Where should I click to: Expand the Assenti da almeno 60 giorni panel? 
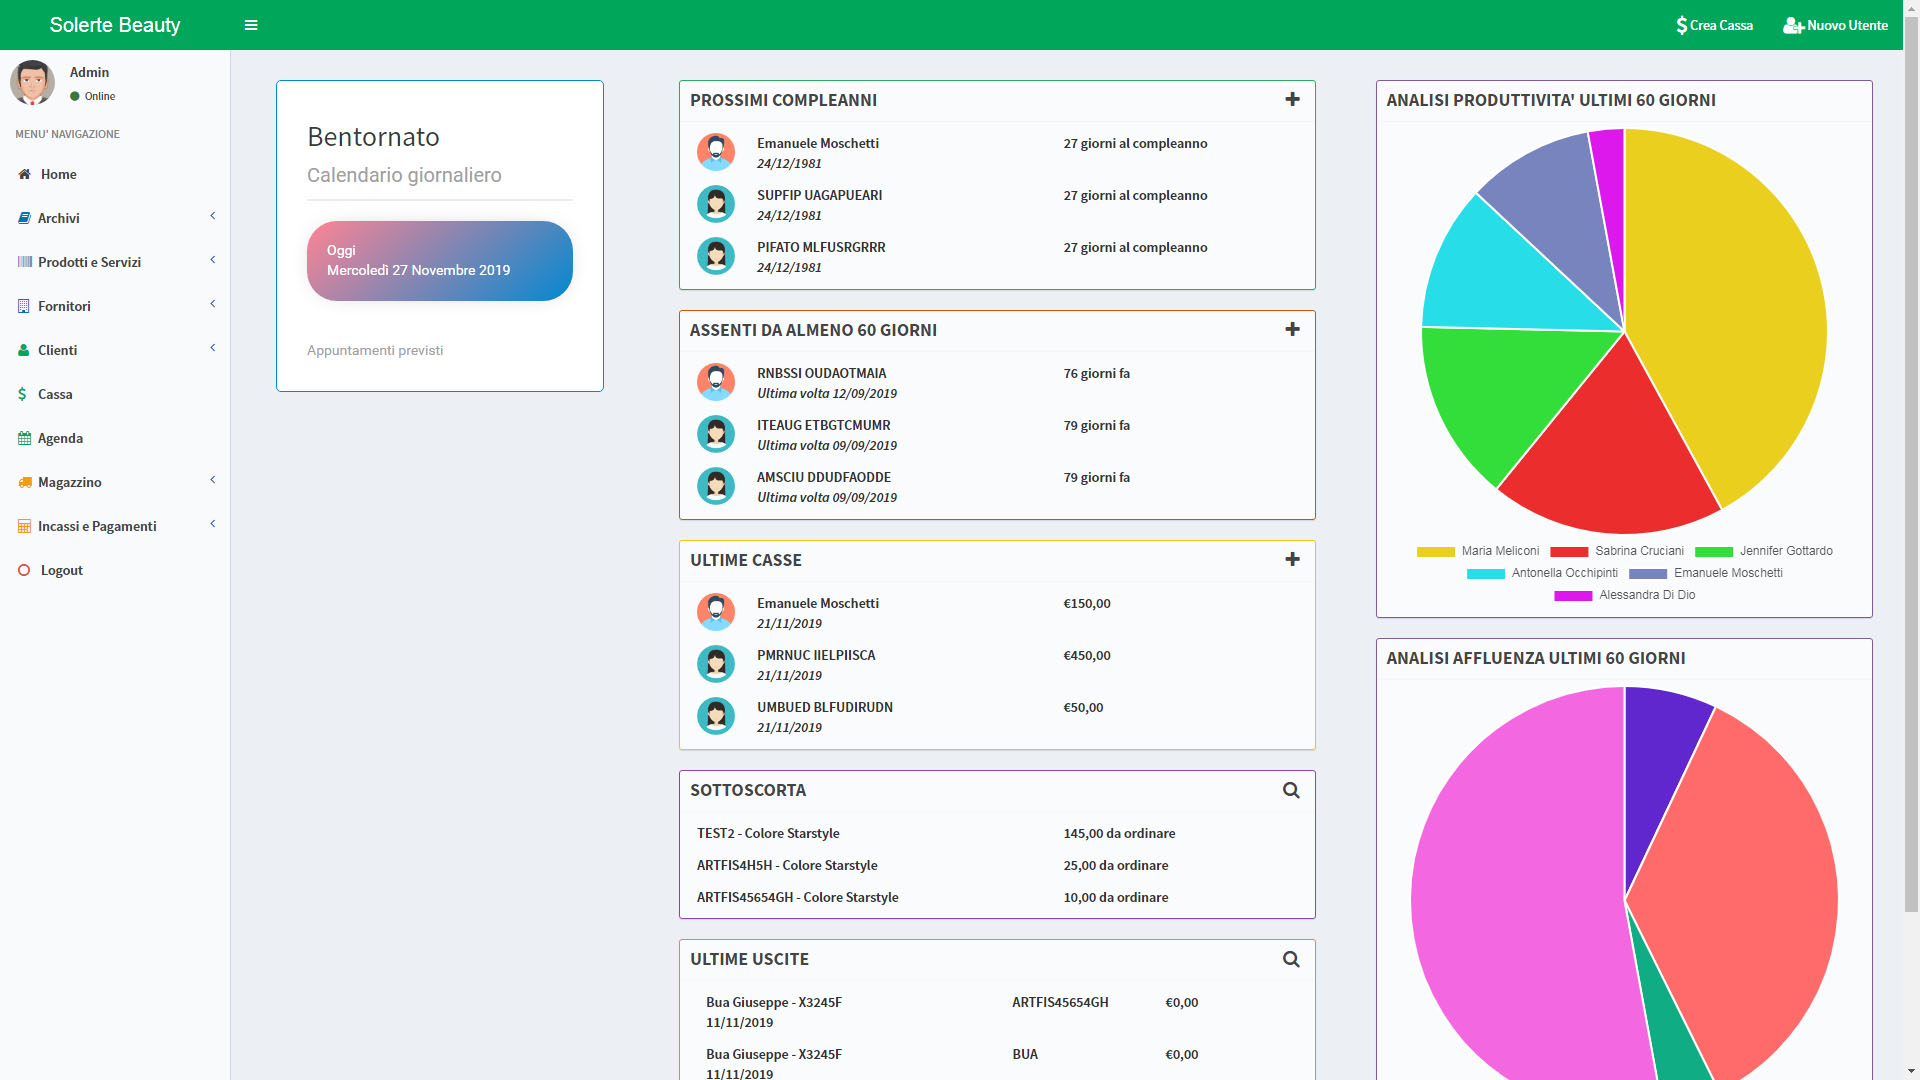click(1292, 329)
